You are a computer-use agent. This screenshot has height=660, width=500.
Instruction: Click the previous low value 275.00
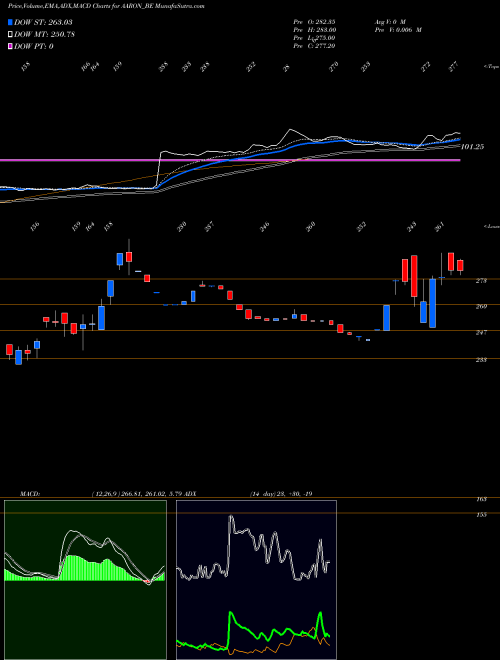pyautogui.click(x=325, y=38)
